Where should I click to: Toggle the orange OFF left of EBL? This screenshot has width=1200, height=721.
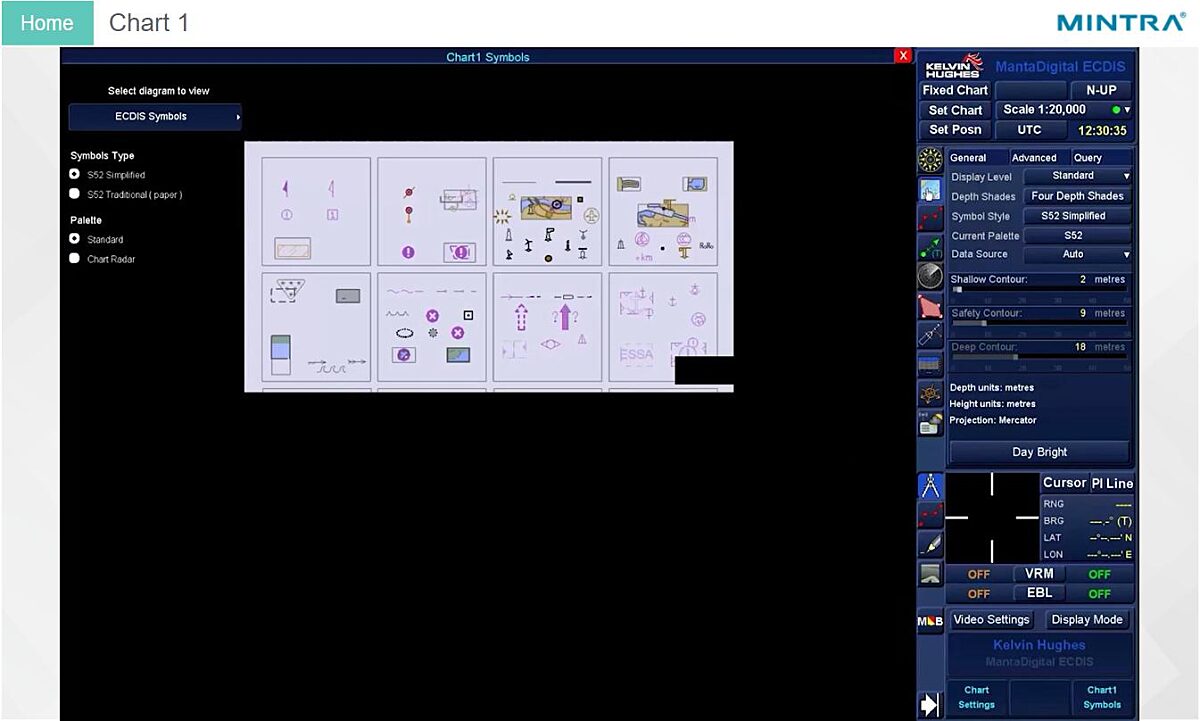[979, 593]
